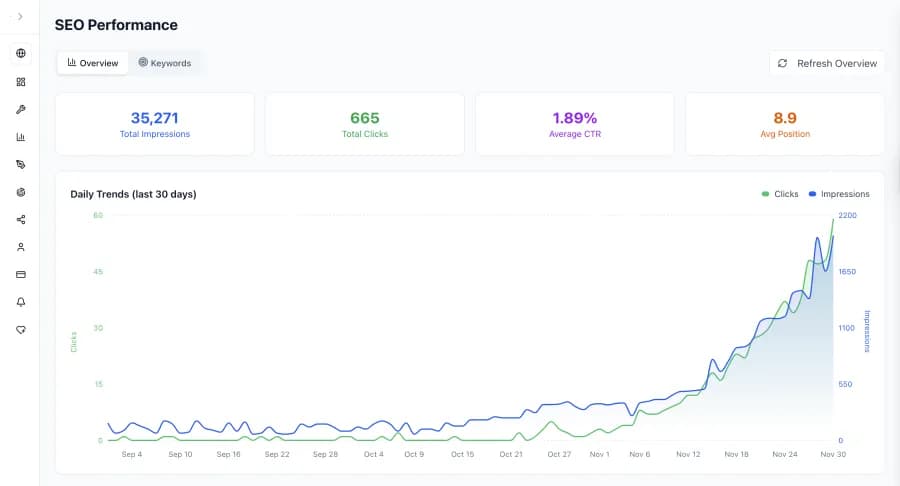Click the heart icon in the sidebar

tap(20, 329)
